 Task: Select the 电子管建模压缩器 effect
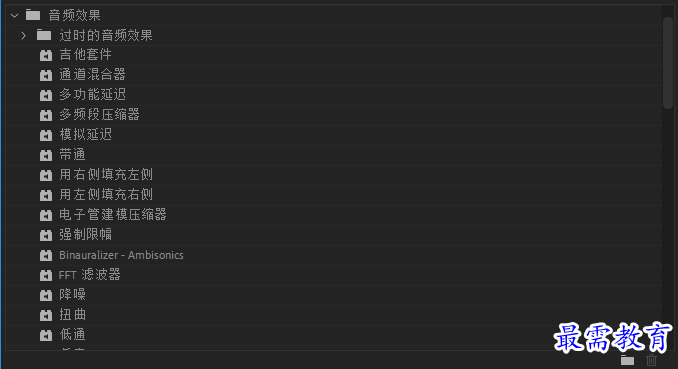click(x=113, y=215)
